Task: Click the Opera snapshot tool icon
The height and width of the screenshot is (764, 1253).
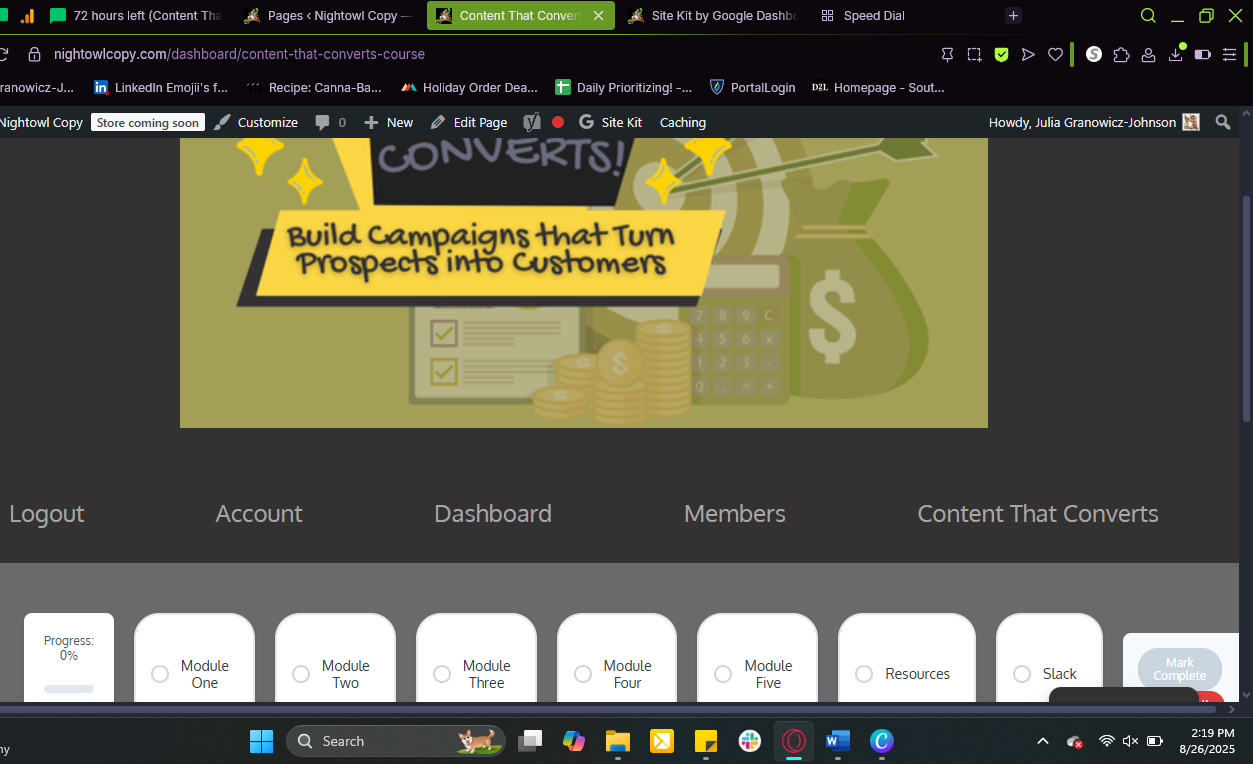Action: click(x=974, y=54)
